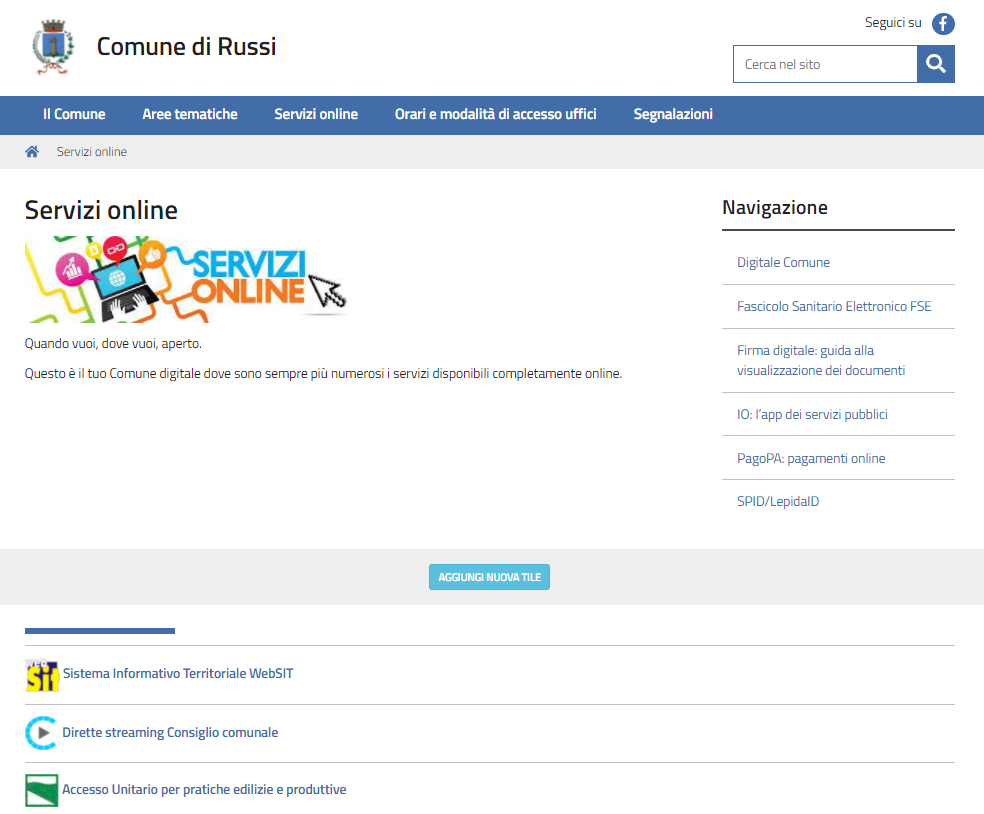Click the streaming play icon
984x814 pixels.
(x=41, y=733)
